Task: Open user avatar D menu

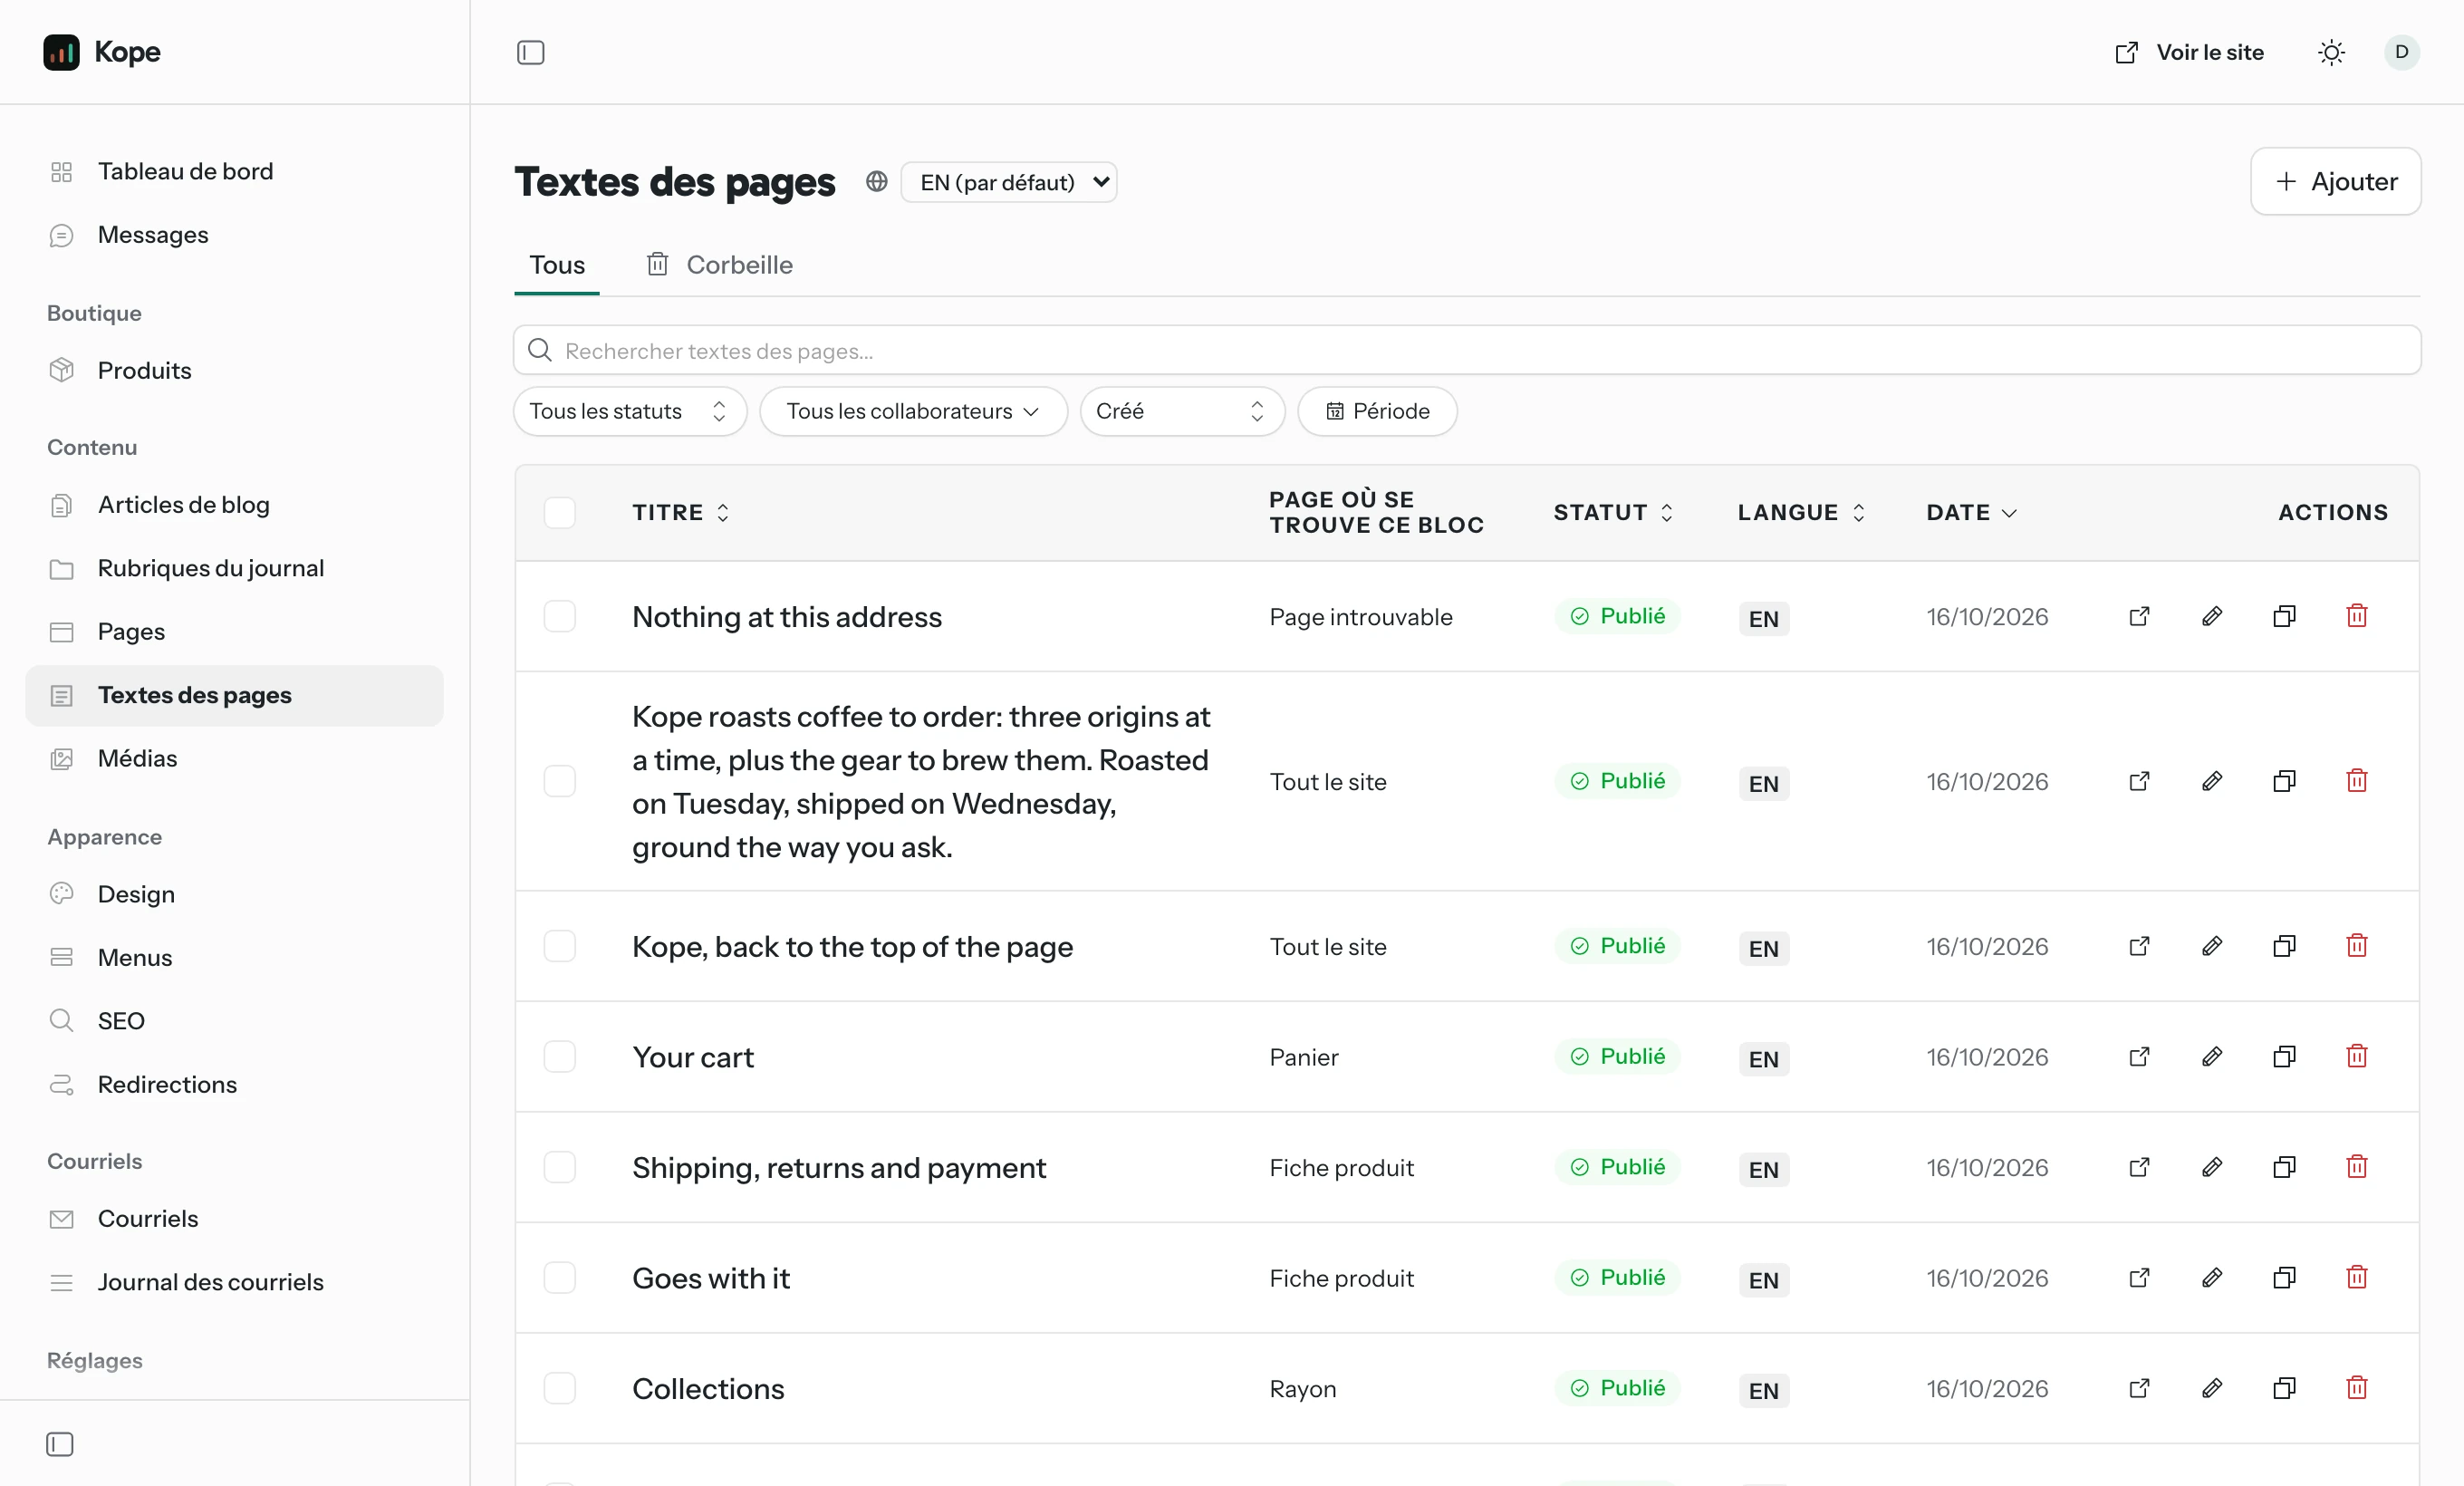Action: pyautogui.click(x=2401, y=52)
